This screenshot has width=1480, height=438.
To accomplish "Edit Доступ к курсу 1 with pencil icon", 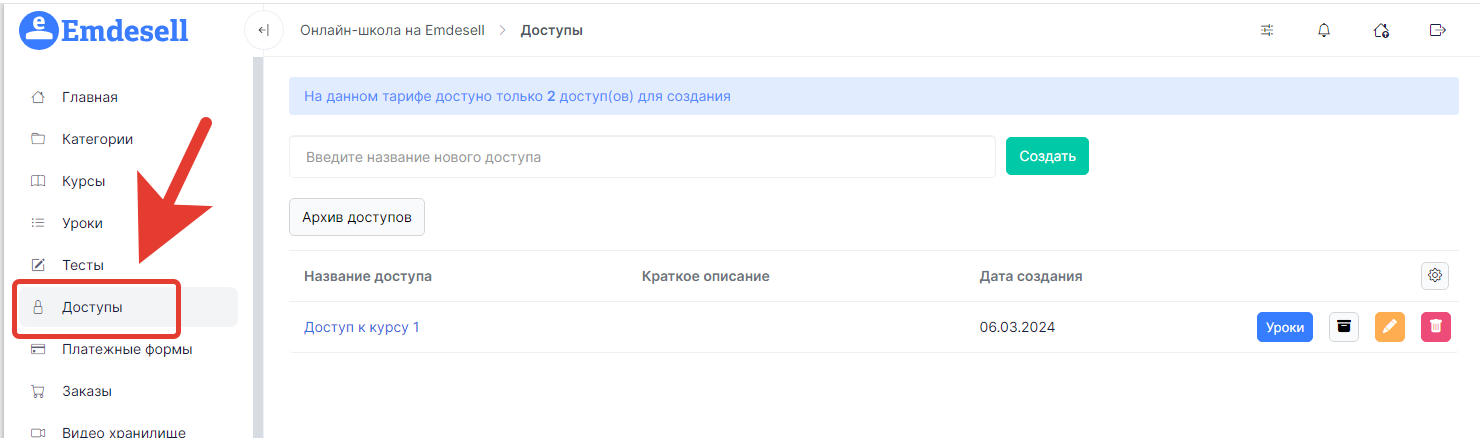I will click(1390, 327).
